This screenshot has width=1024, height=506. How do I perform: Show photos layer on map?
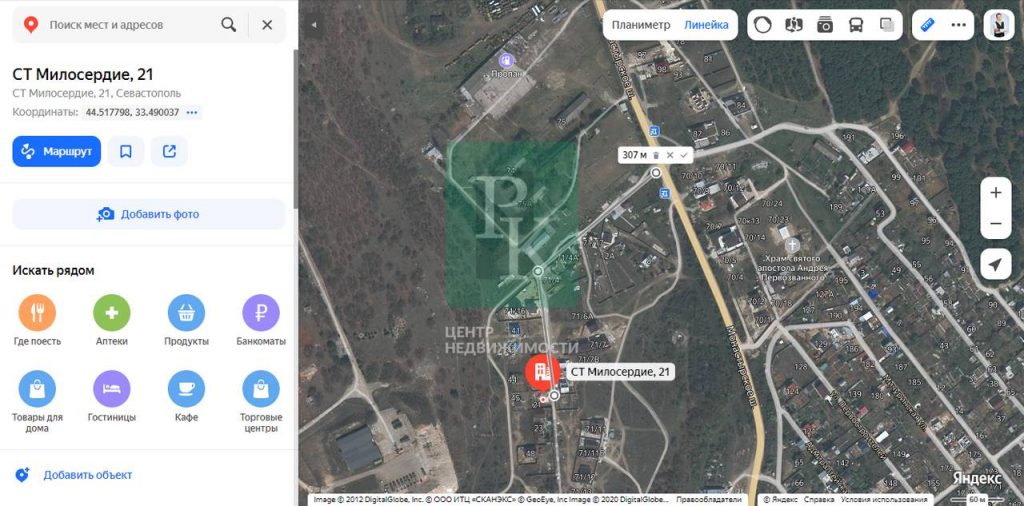click(x=825, y=25)
